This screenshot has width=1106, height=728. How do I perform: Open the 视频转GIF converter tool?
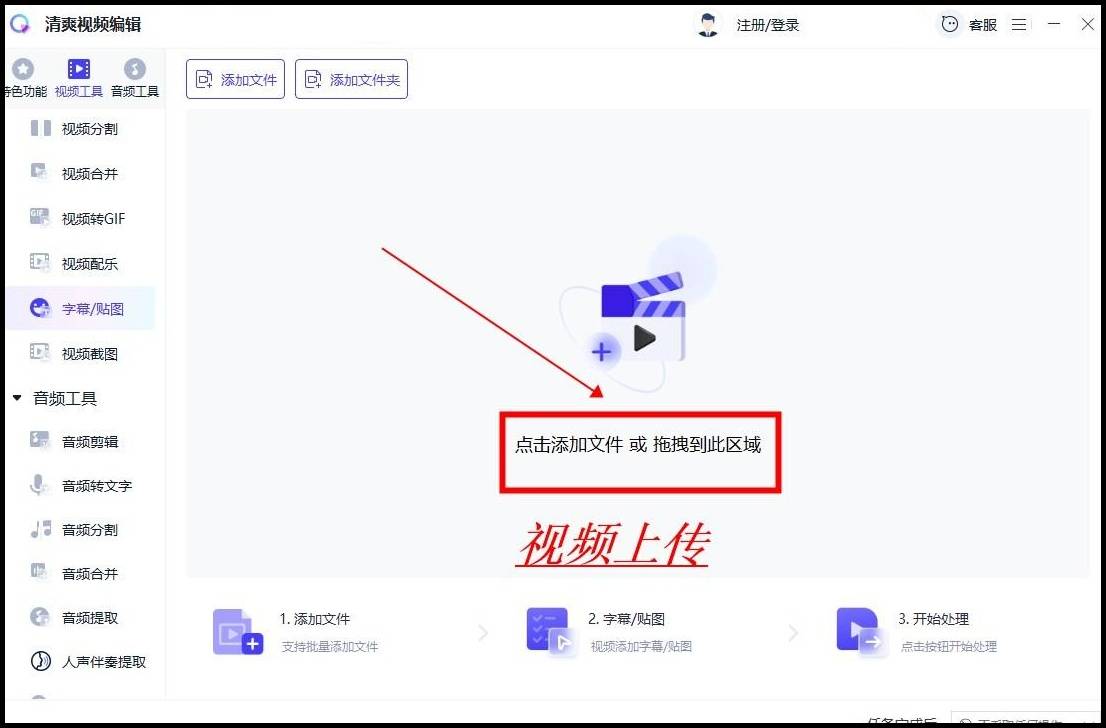[x=92, y=219]
